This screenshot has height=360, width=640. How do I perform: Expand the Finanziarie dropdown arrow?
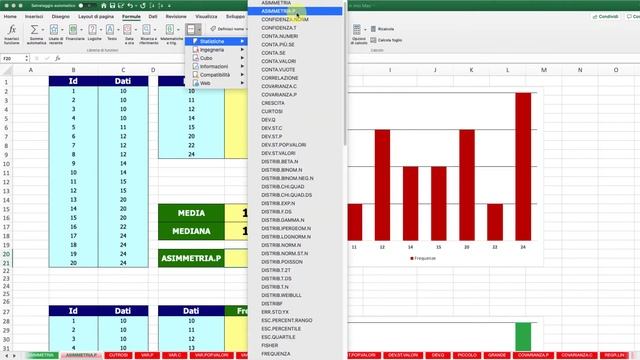pos(81,29)
